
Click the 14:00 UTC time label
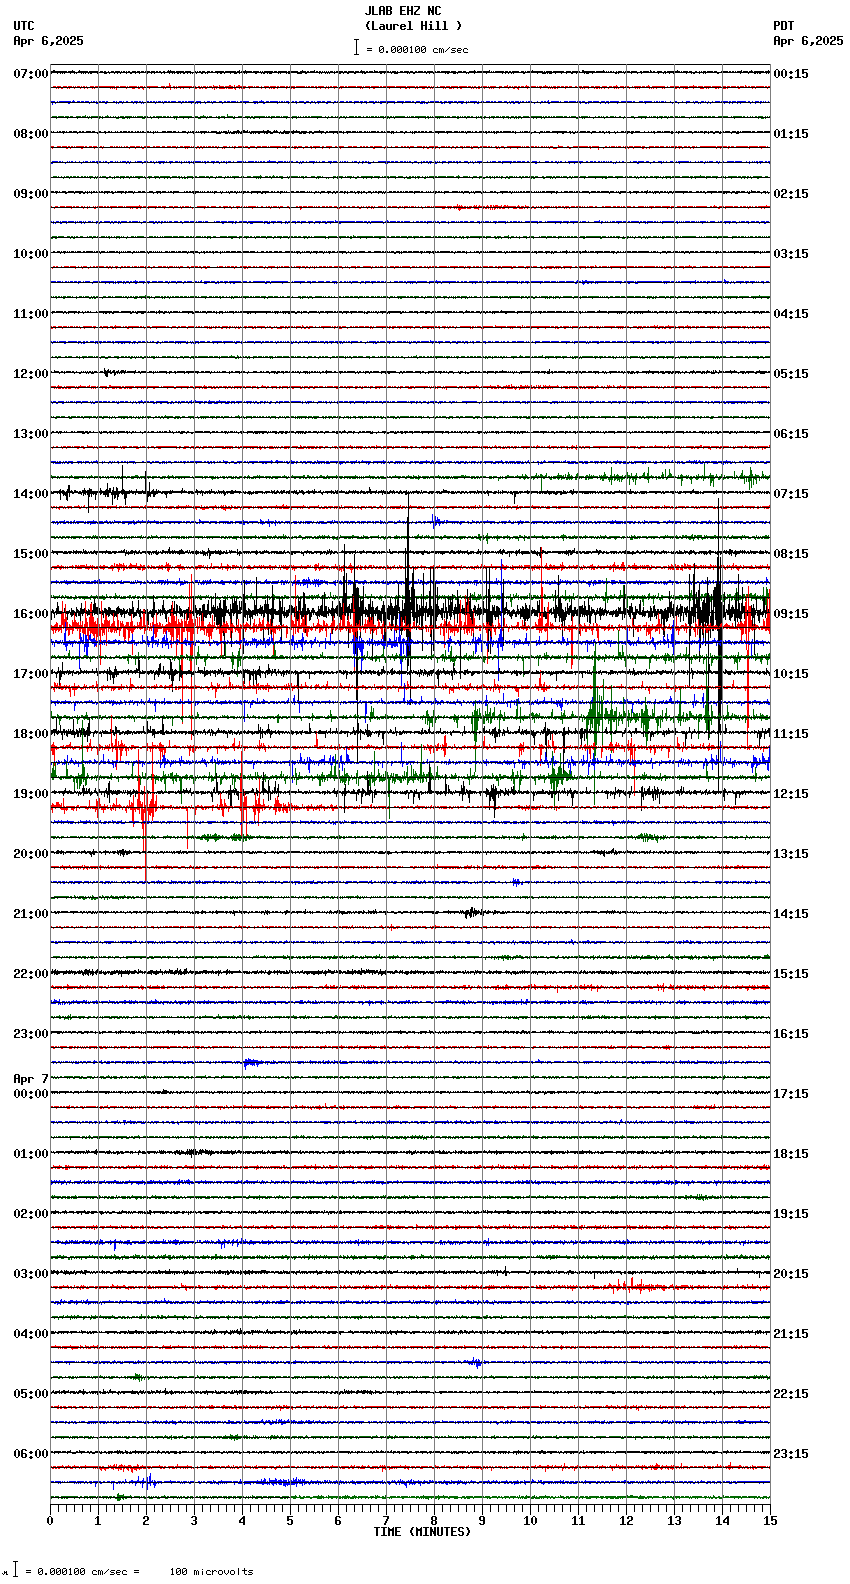coord(31,494)
